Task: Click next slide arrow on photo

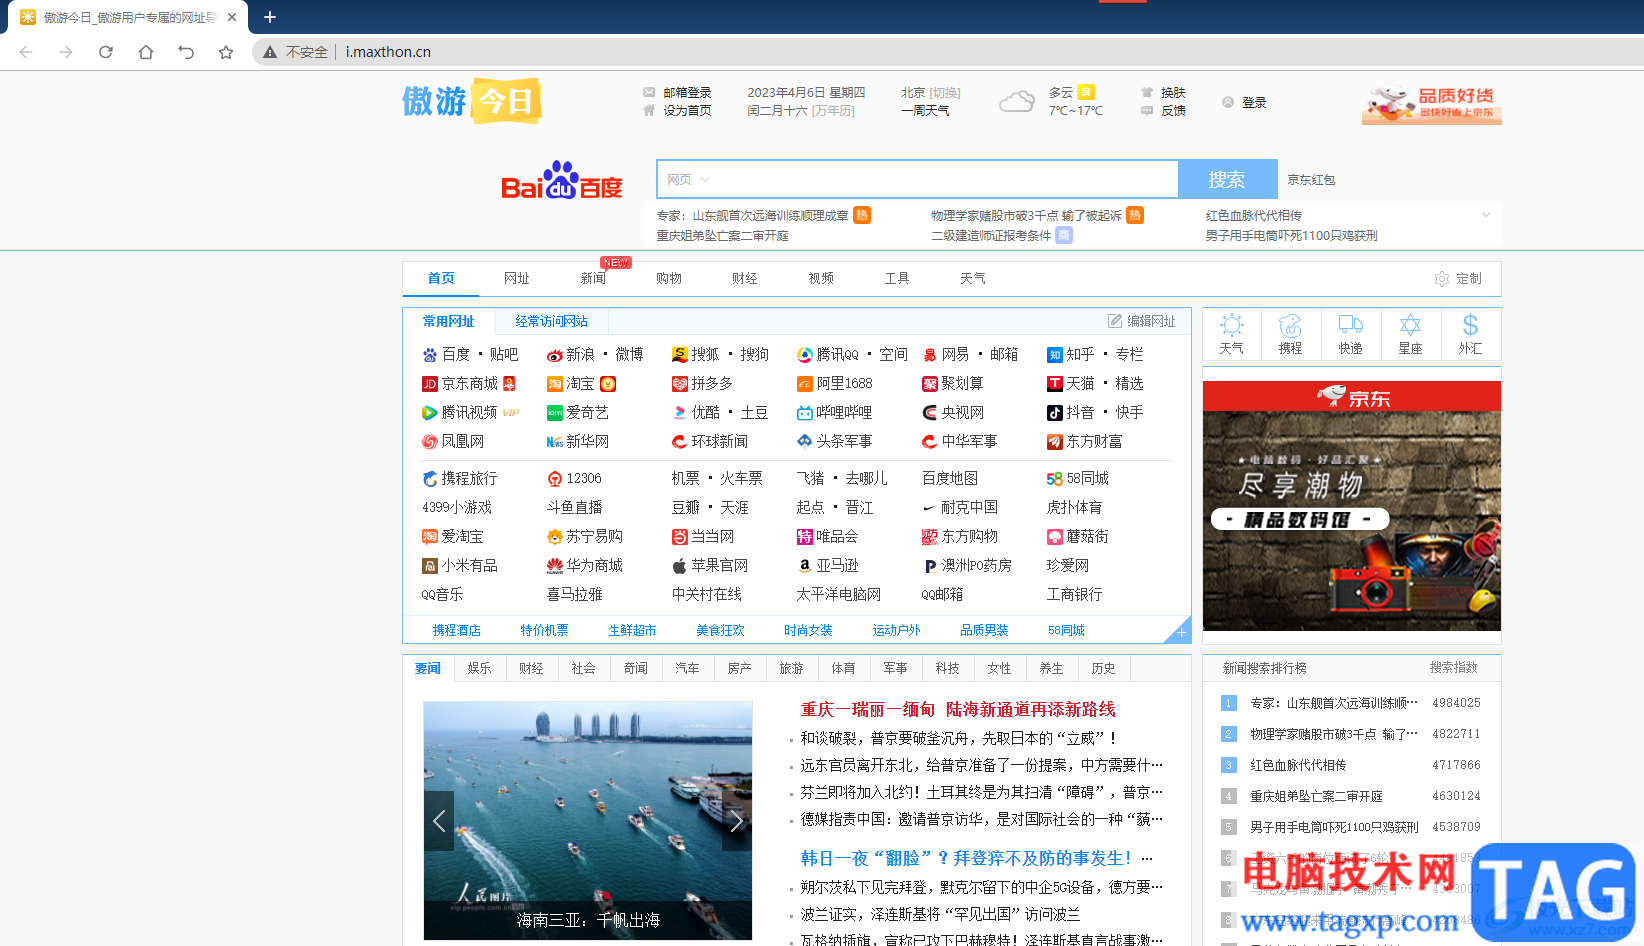Action: tap(737, 821)
